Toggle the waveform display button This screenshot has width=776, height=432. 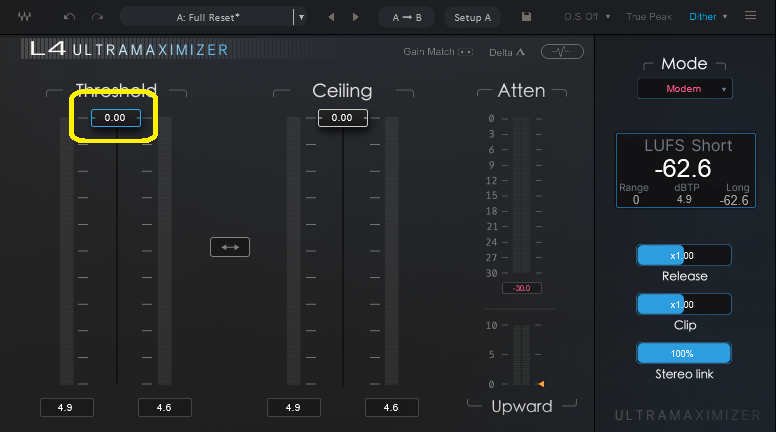tap(562, 51)
